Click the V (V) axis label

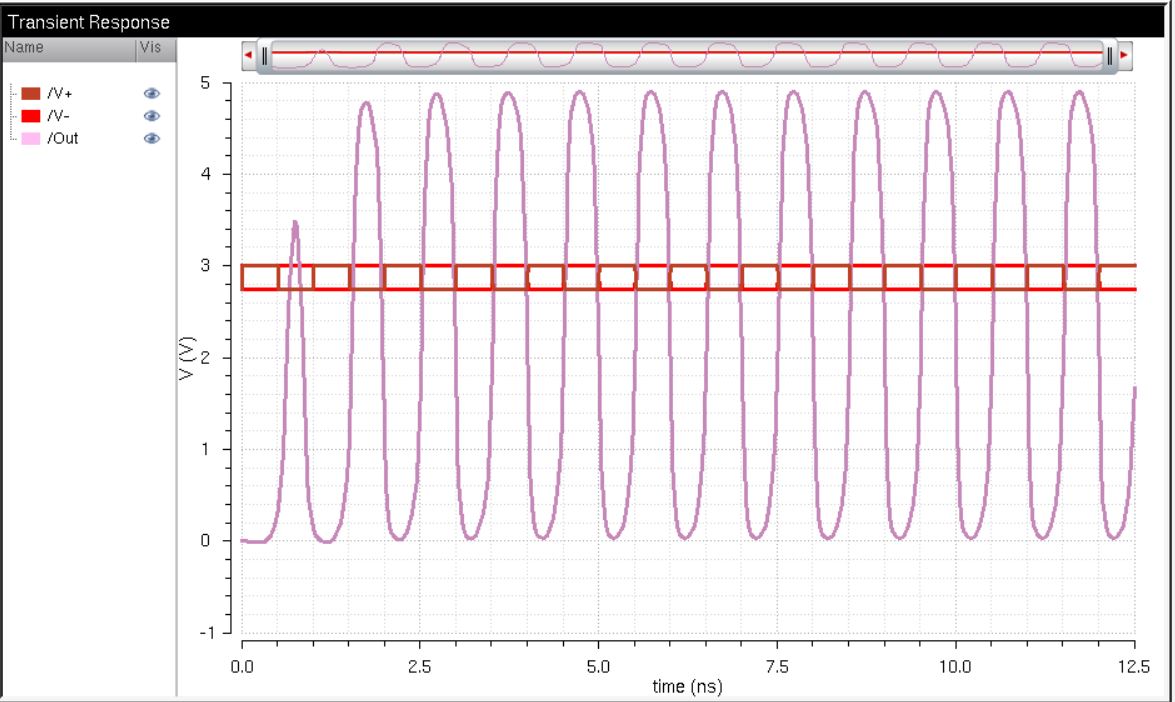click(x=187, y=358)
